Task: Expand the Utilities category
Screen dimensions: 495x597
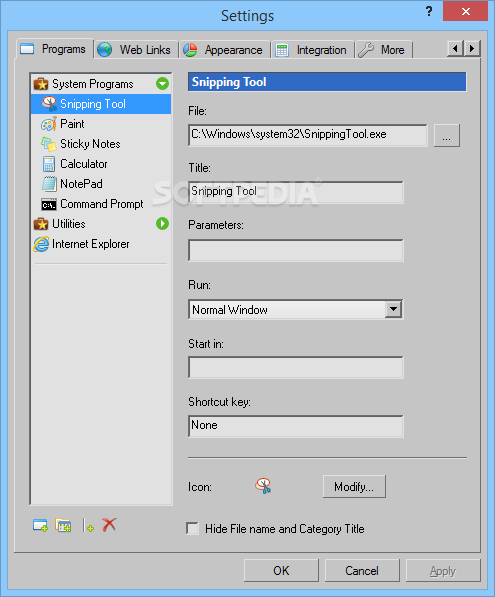Action: [163, 223]
